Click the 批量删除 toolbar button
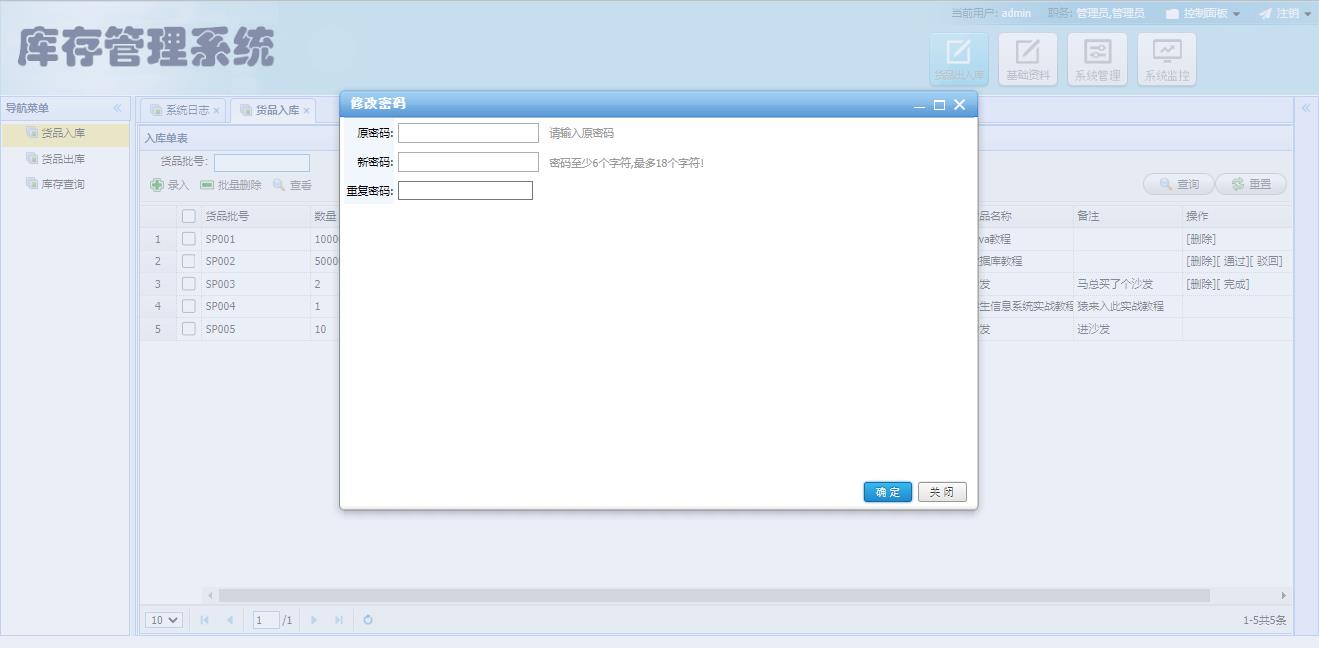 click(x=231, y=185)
